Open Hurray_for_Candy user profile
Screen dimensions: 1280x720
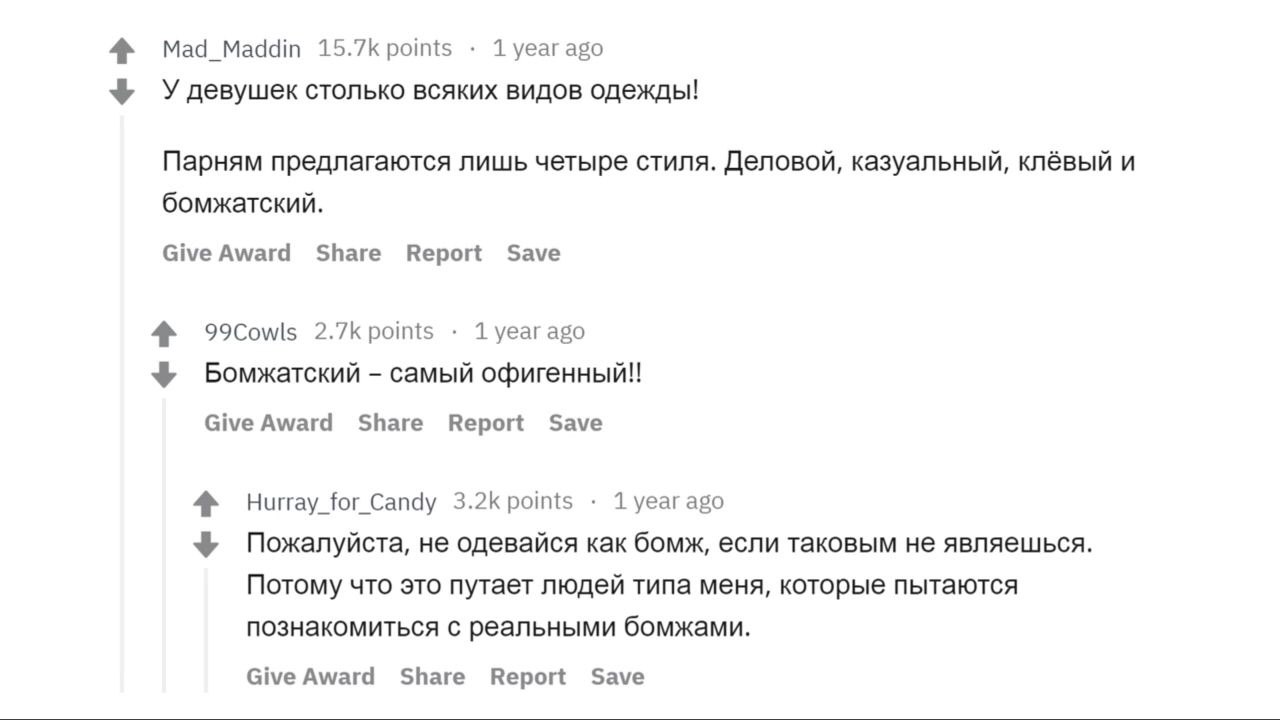pos(341,502)
